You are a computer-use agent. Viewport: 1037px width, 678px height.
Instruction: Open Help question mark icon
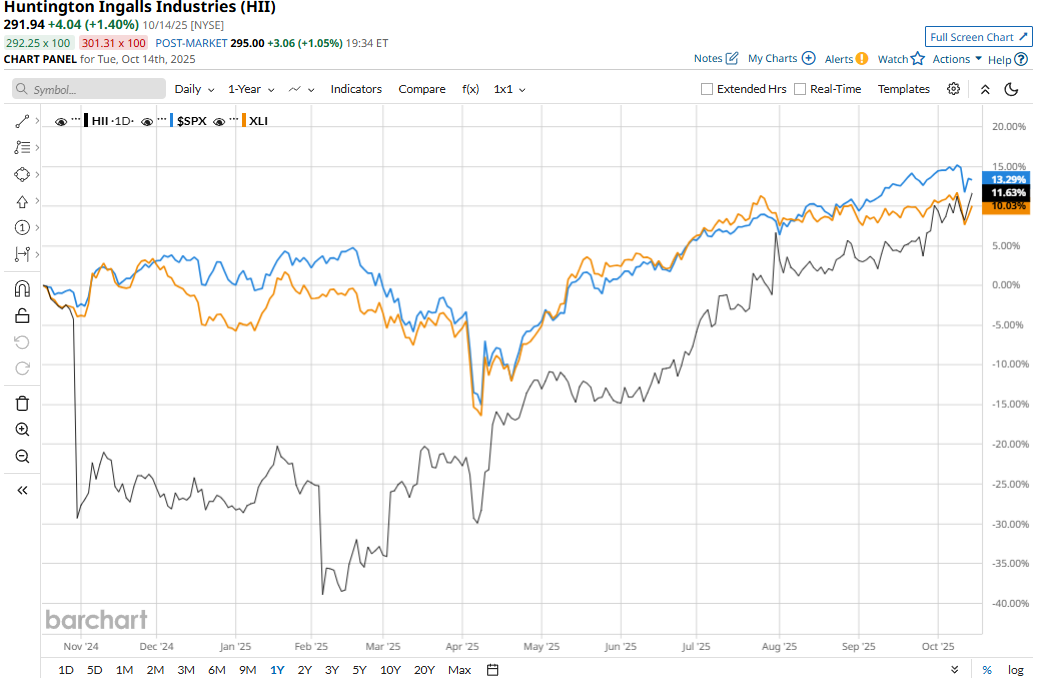point(1021,60)
